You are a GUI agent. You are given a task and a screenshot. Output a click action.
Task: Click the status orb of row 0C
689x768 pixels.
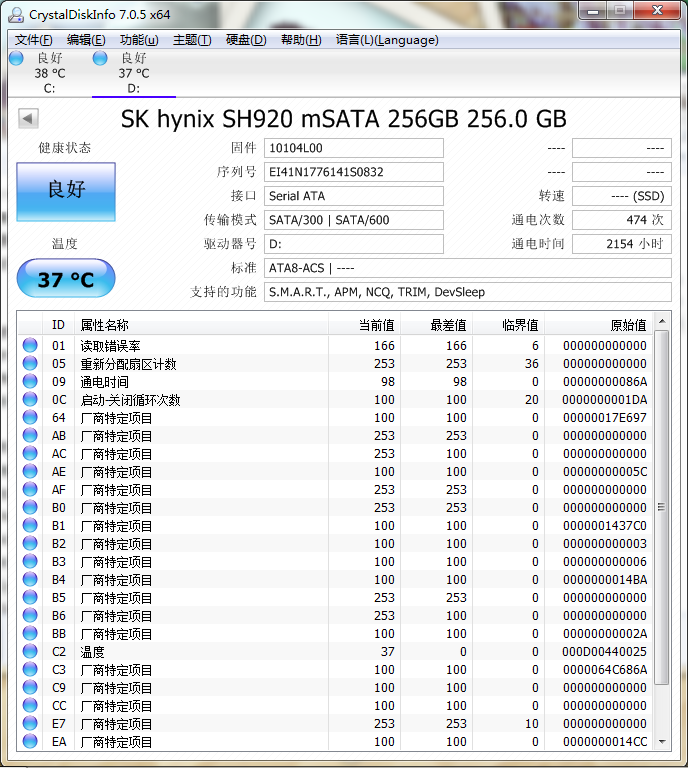[30, 399]
